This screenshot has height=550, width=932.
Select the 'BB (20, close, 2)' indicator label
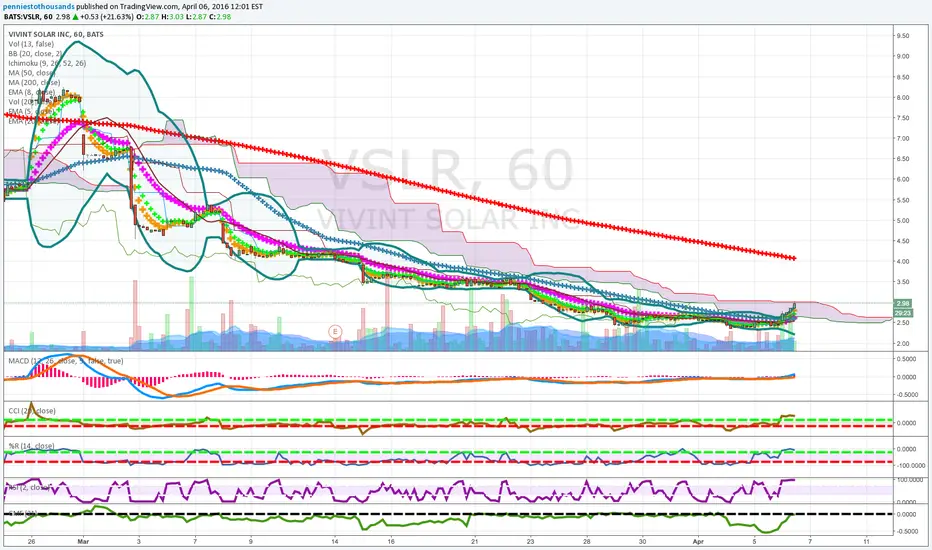(x=35, y=54)
